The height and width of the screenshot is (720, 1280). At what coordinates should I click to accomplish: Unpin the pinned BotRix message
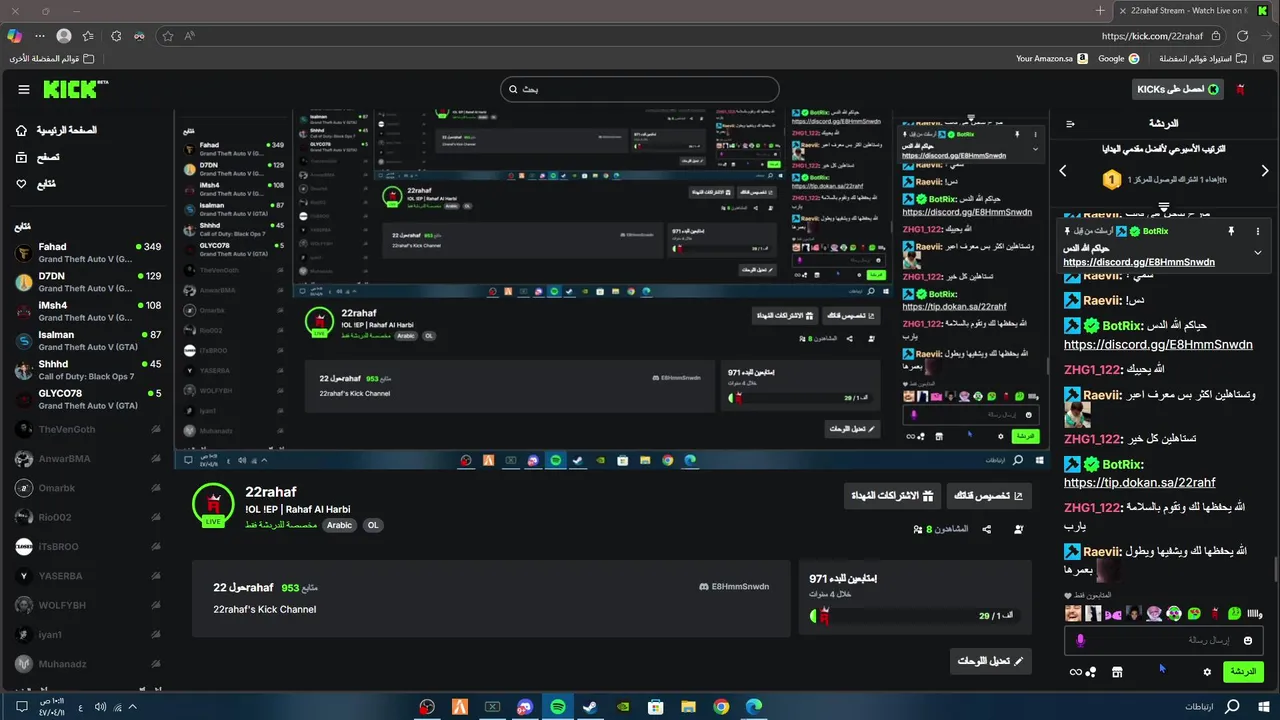[1231, 231]
